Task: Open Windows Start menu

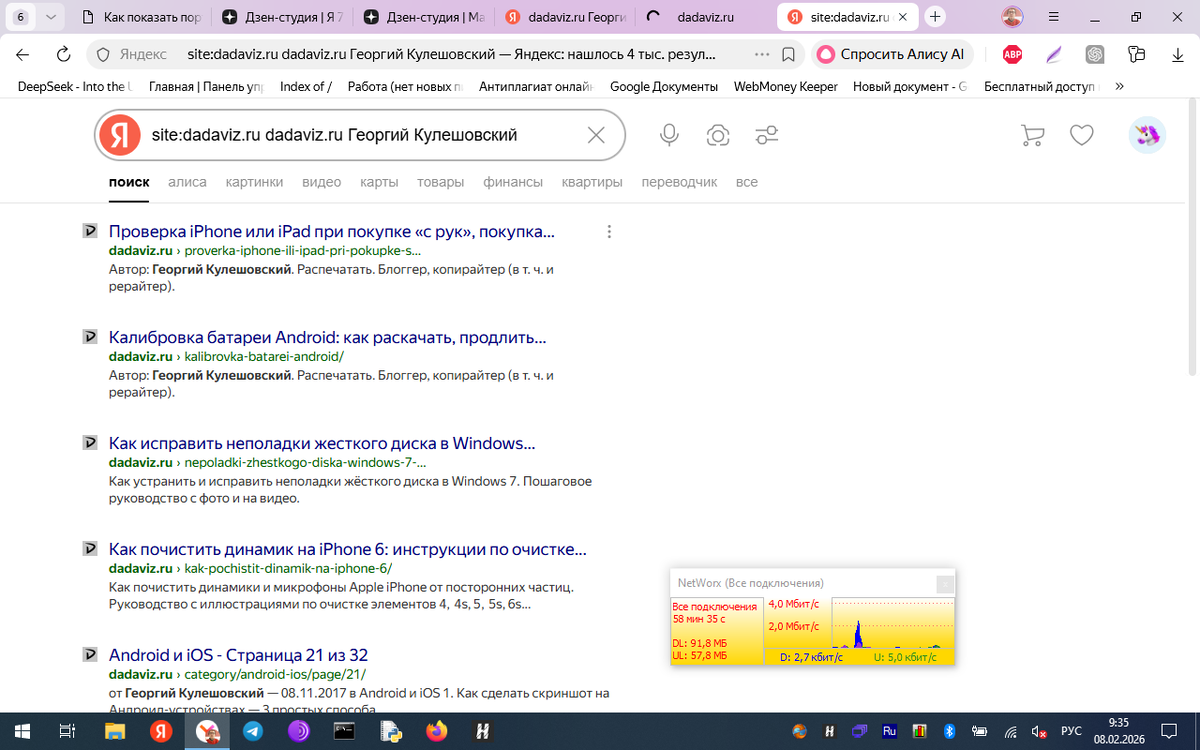Action: [x=21, y=731]
